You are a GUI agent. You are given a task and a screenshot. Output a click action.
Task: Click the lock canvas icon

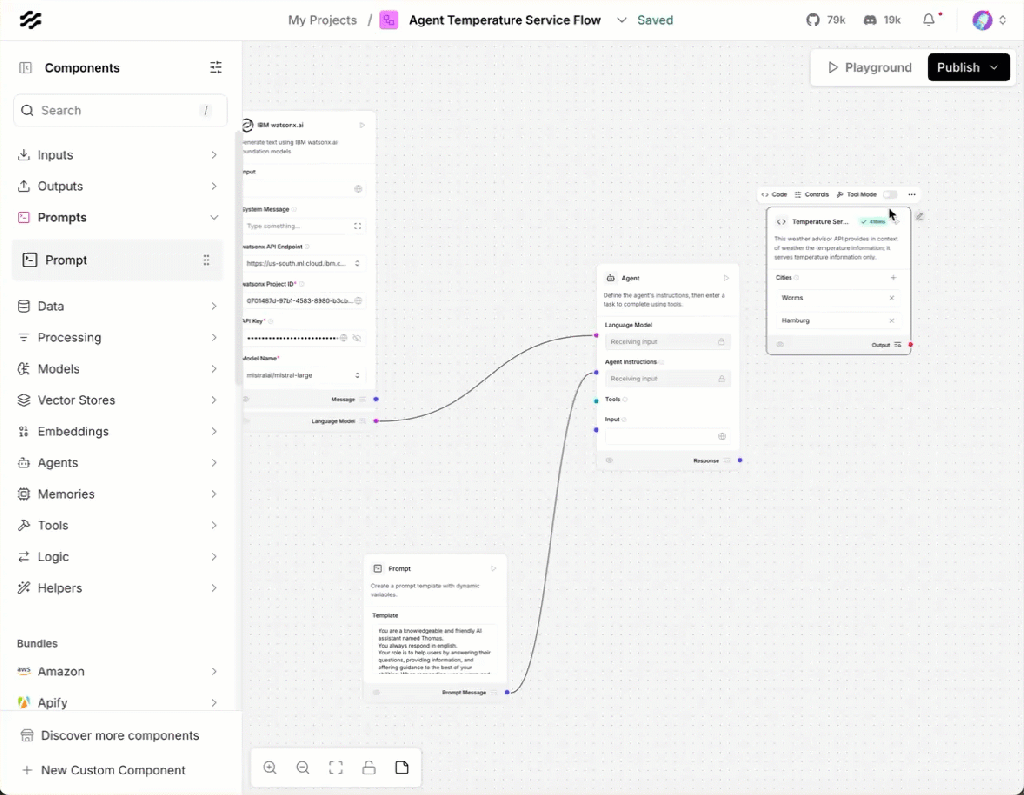(369, 768)
